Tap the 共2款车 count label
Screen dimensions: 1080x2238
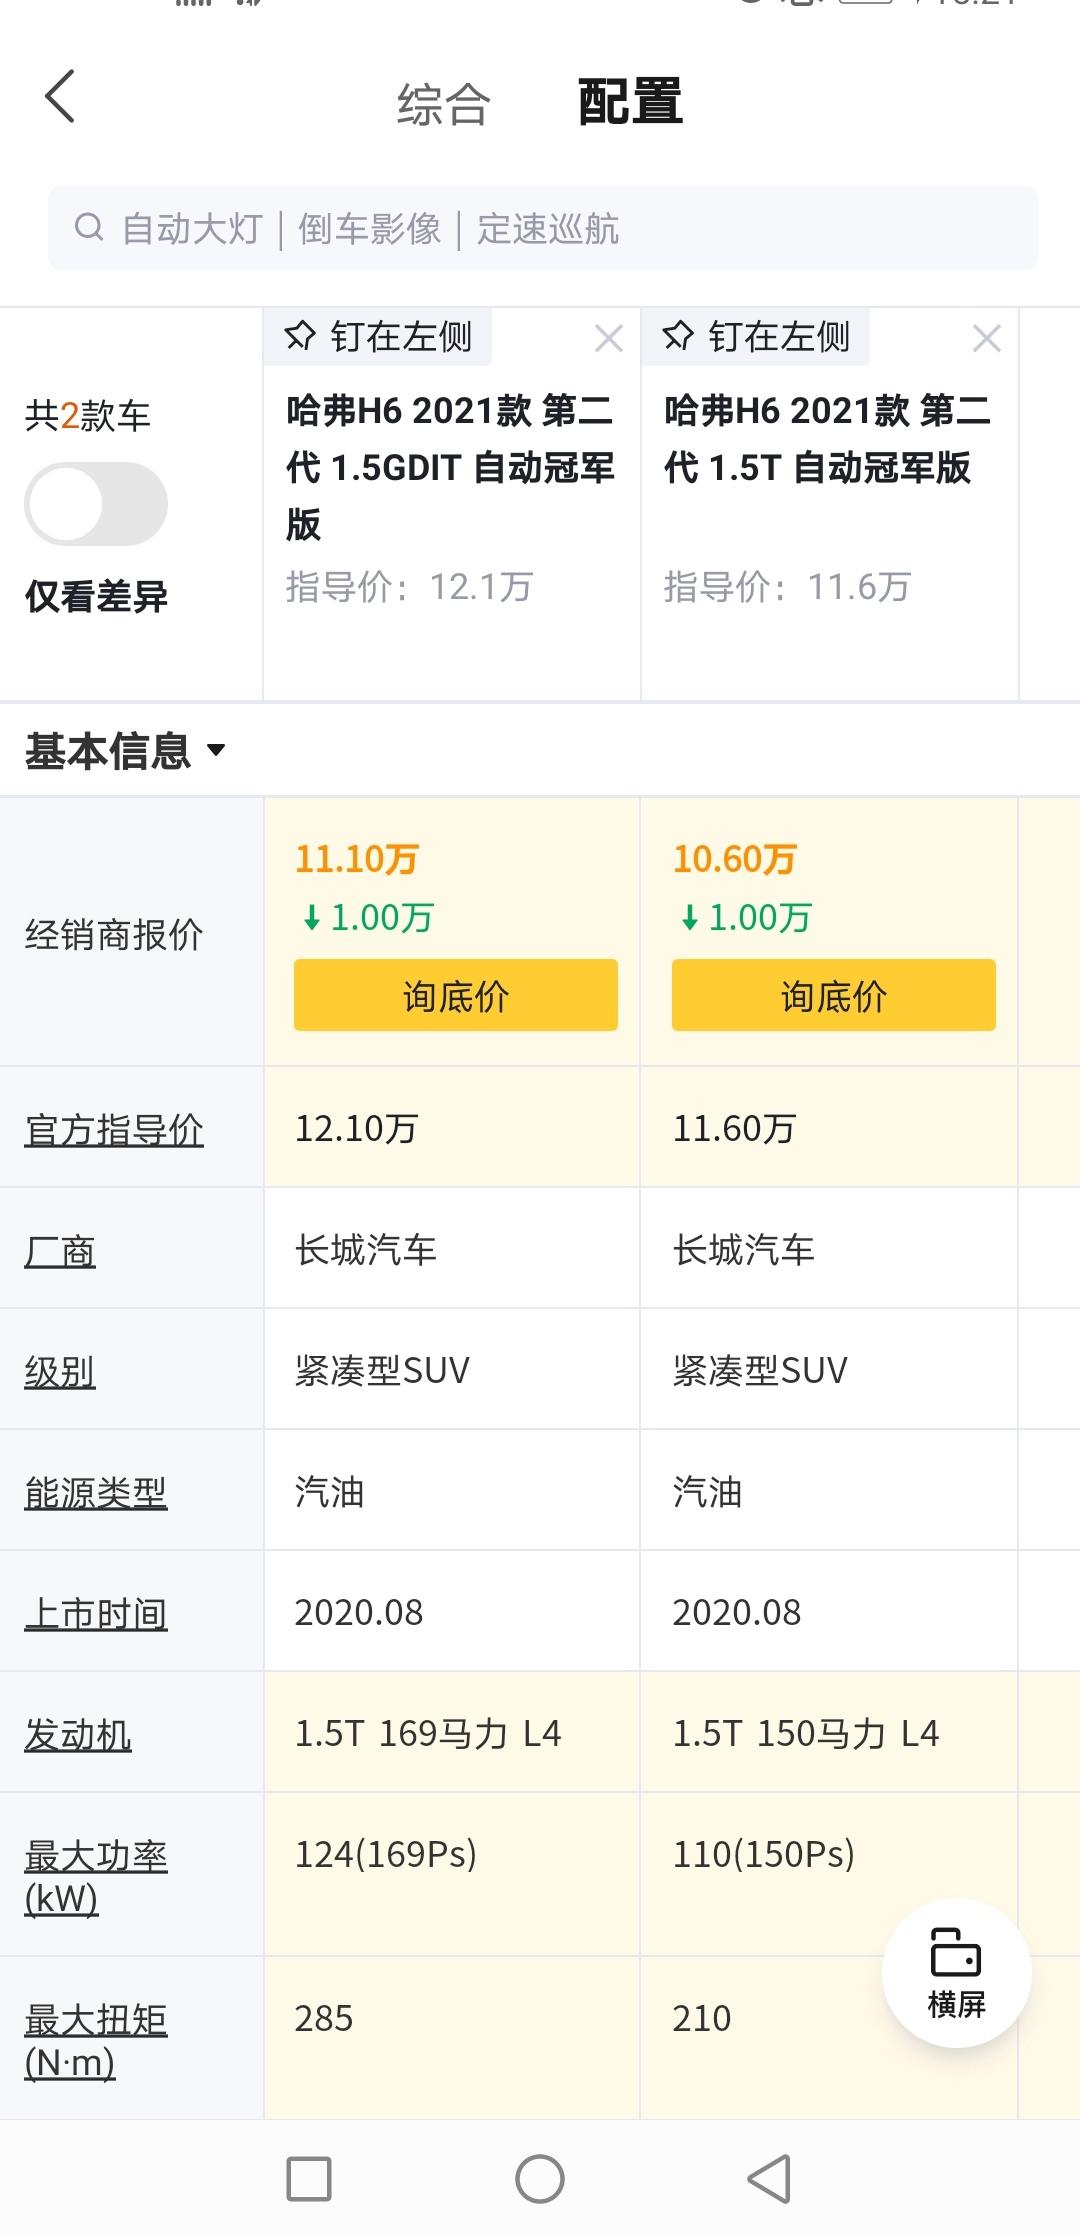[x=88, y=414]
